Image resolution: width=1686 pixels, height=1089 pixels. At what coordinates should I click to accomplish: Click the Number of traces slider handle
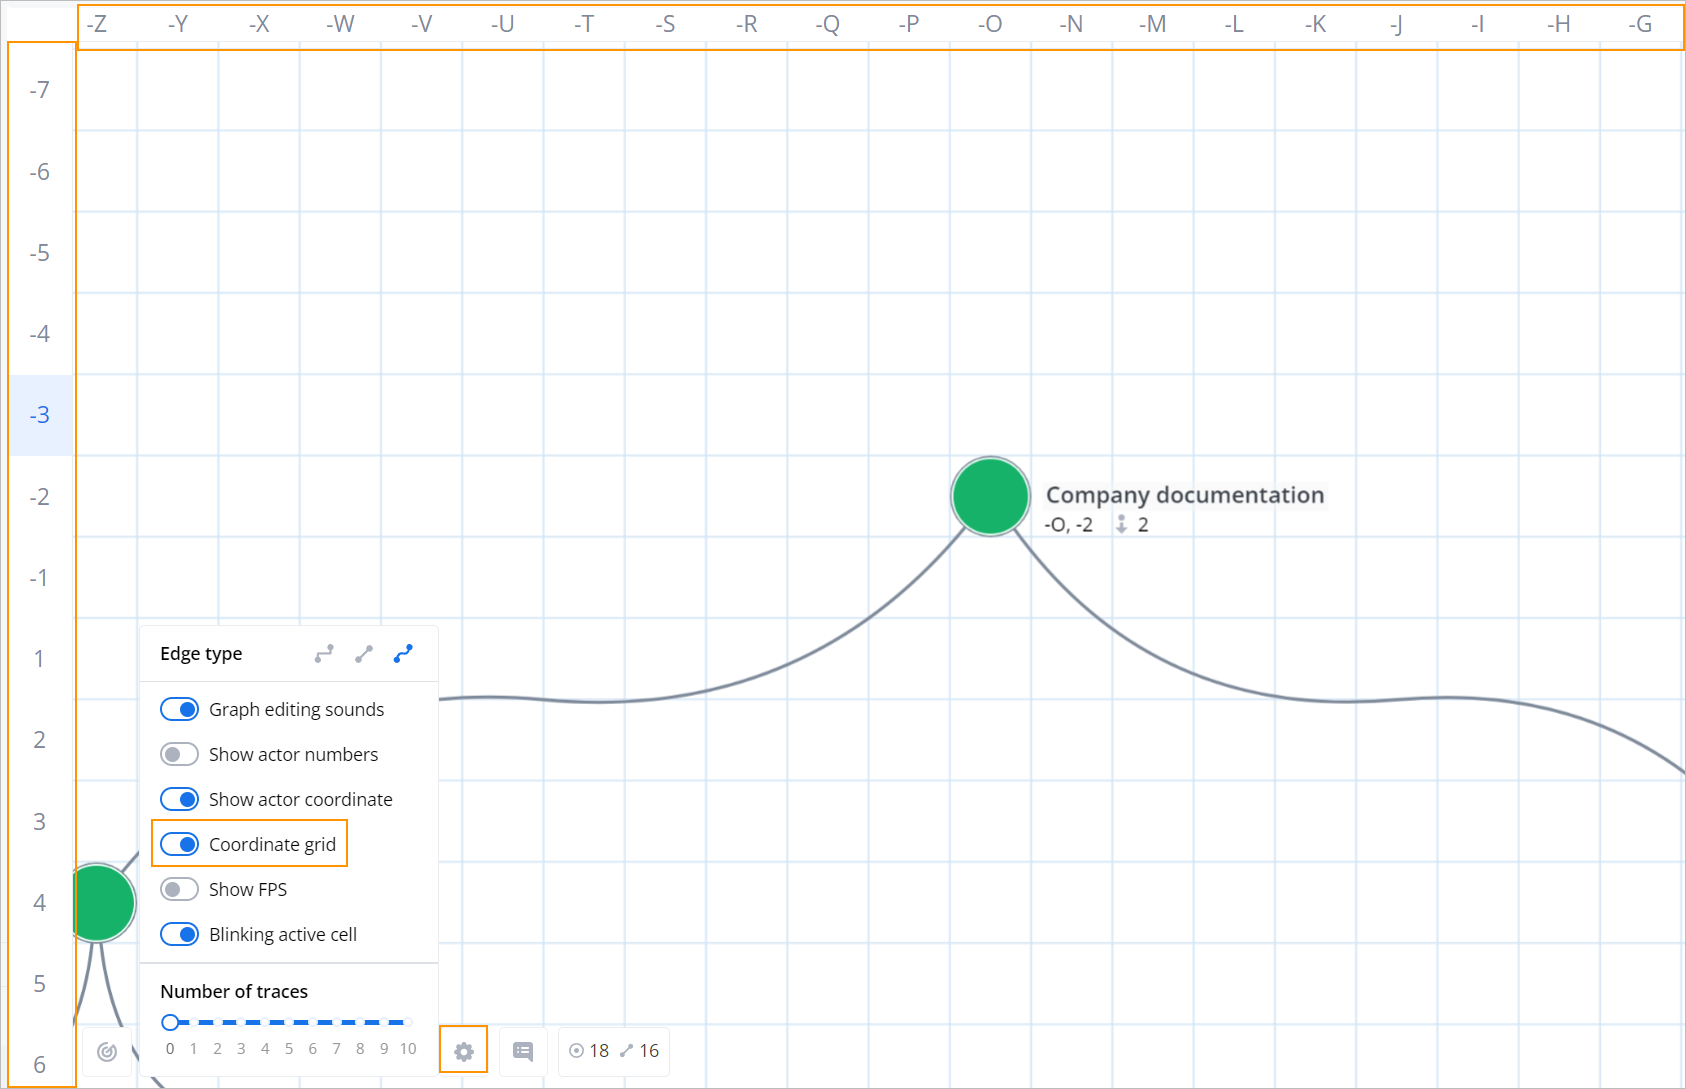tap(170, 1022)
